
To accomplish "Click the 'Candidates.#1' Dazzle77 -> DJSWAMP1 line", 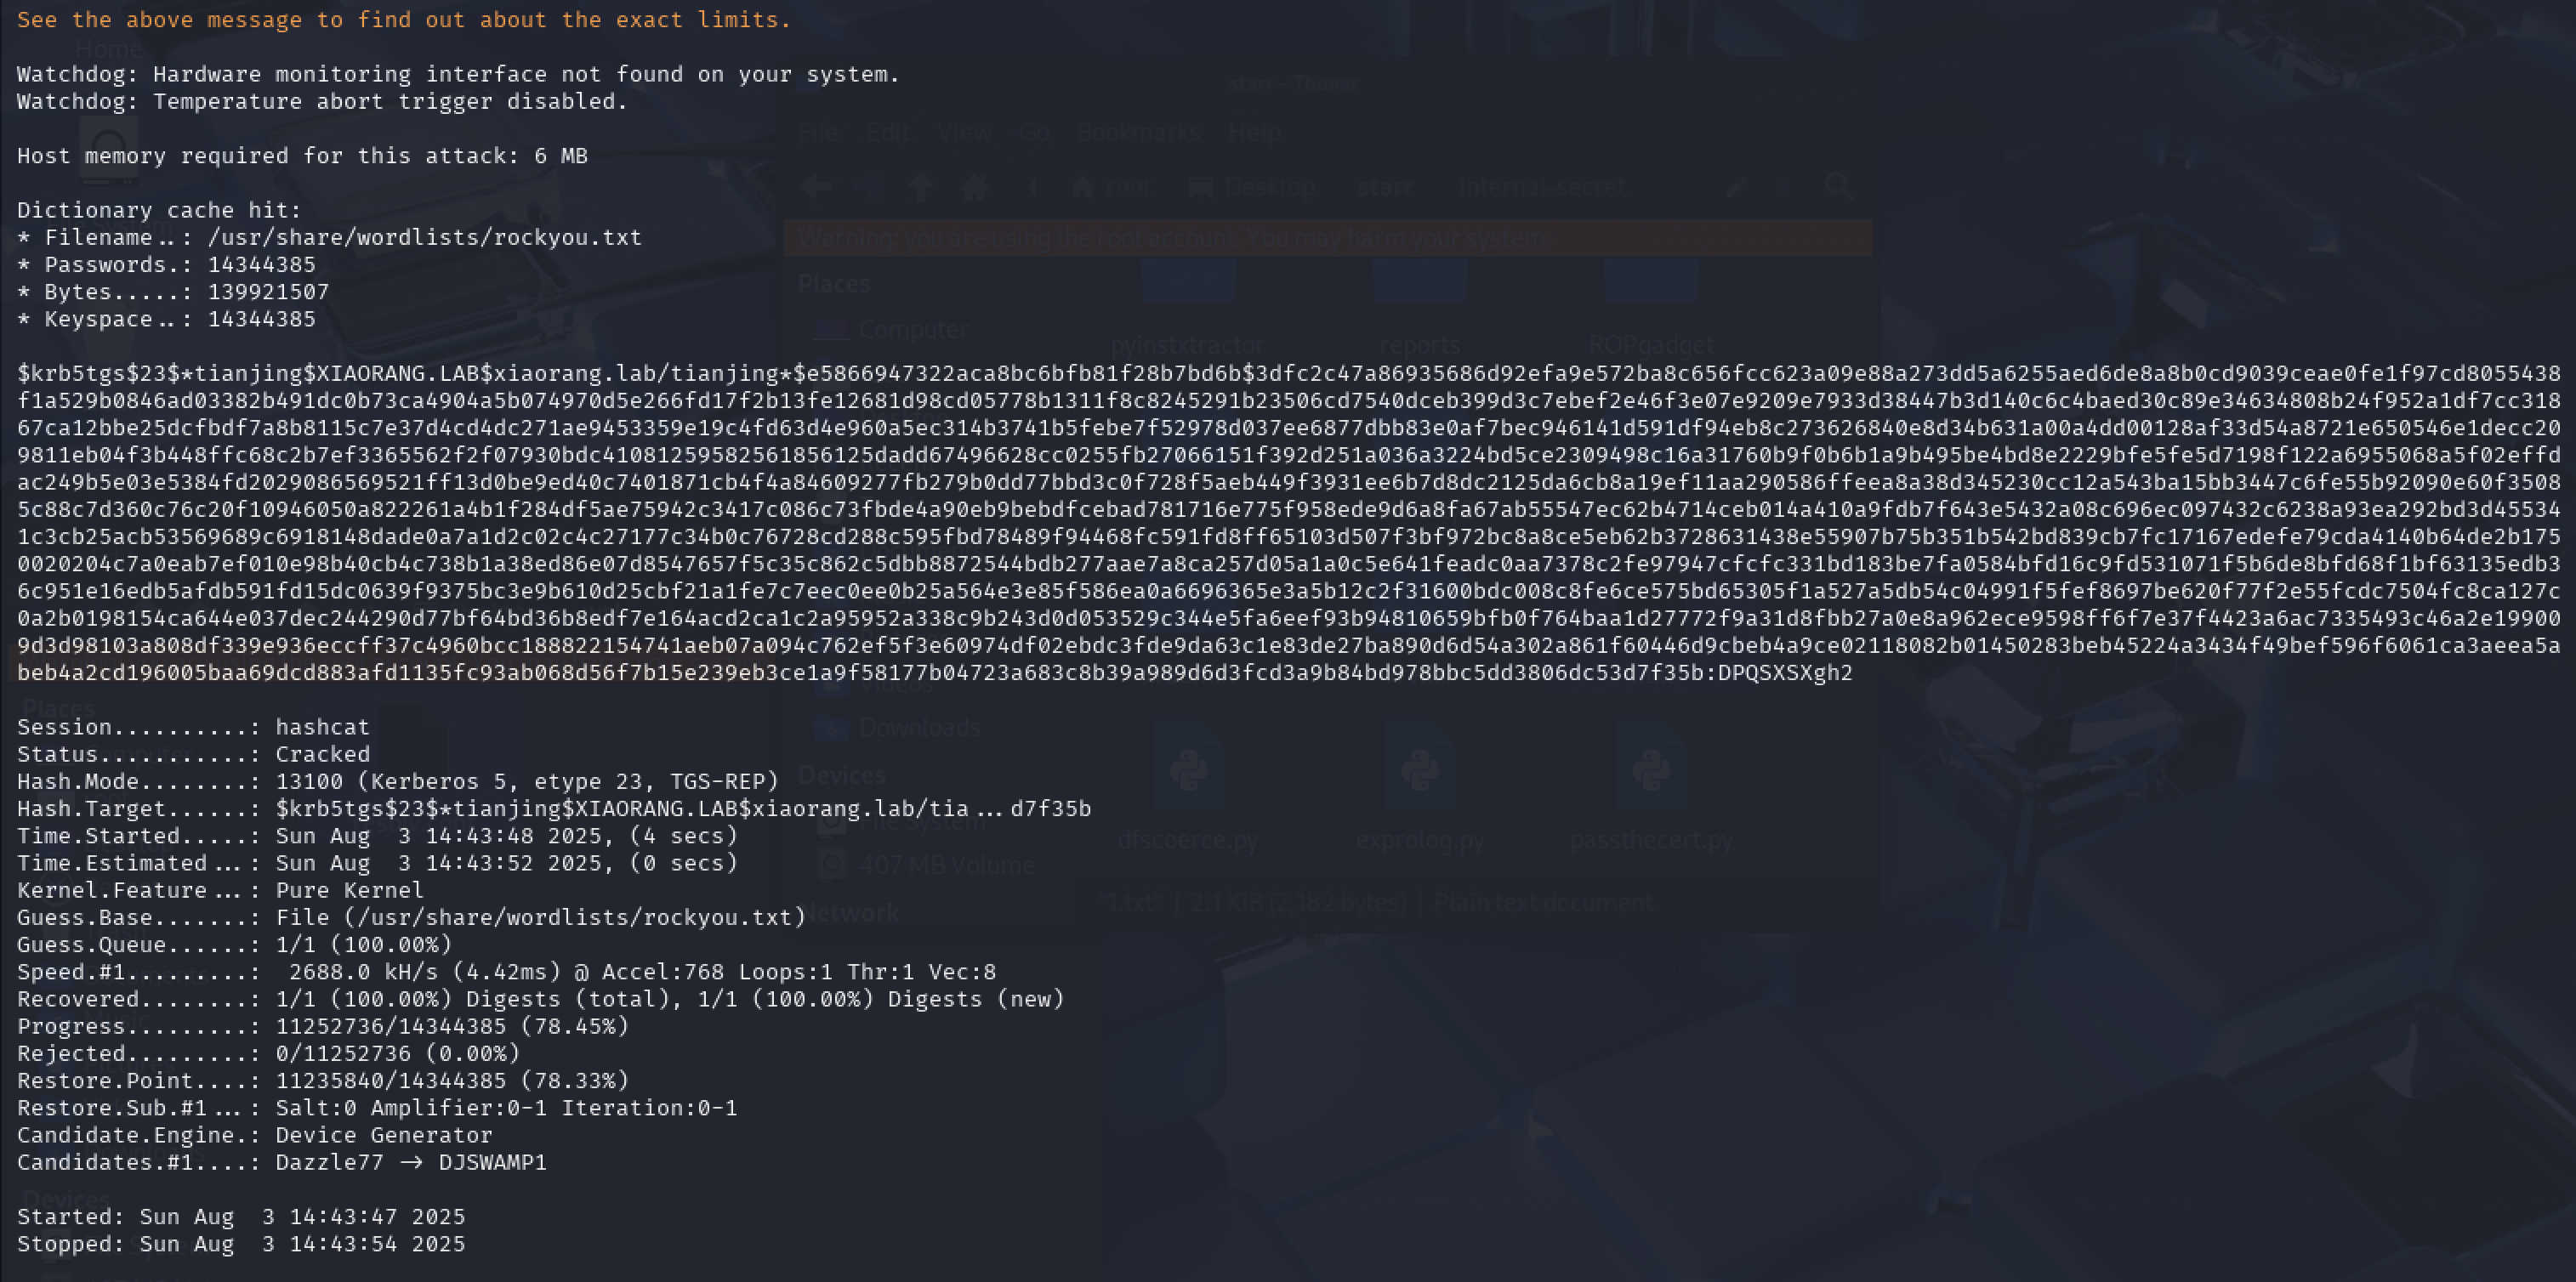I will pos(282,1162).
